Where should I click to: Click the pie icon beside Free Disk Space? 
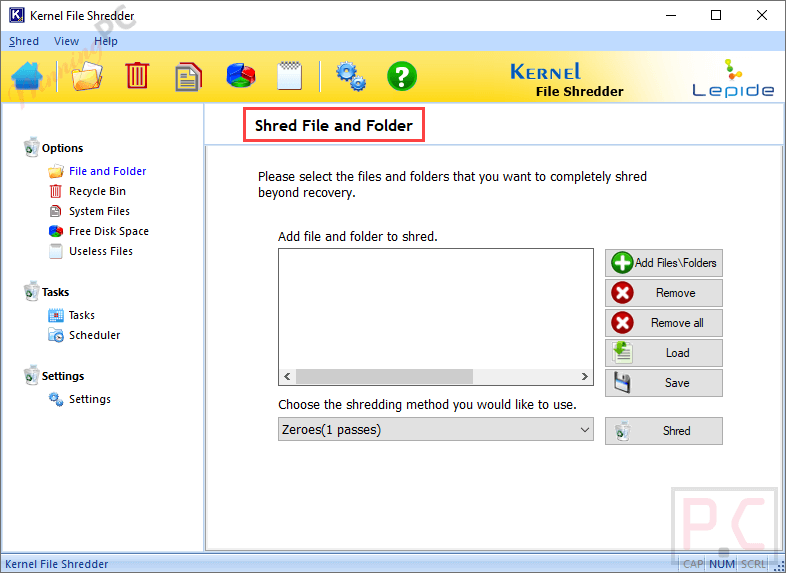click(x=56, y=231)
